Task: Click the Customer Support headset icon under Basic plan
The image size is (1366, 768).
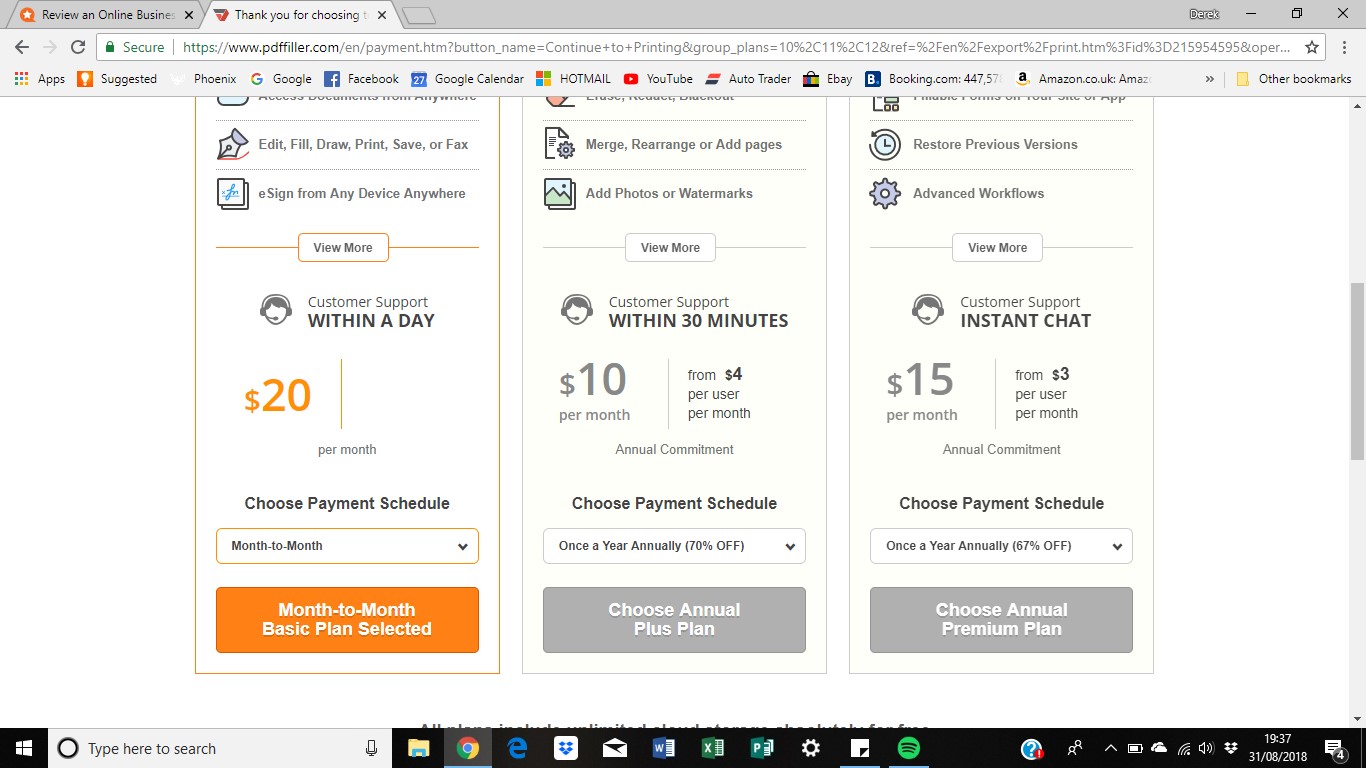Action: [275, 311]
